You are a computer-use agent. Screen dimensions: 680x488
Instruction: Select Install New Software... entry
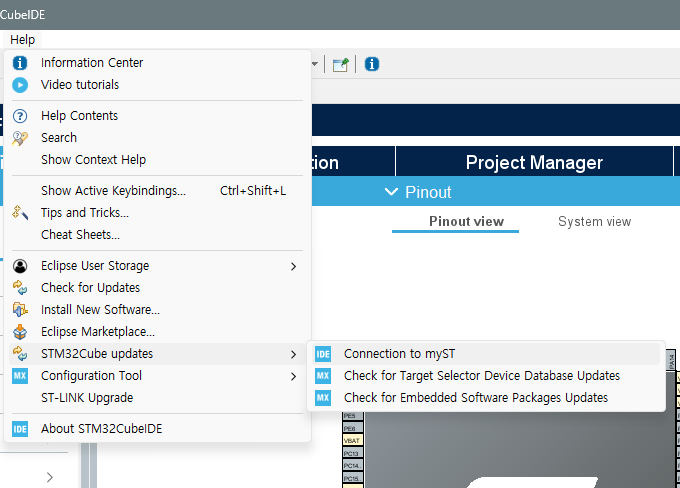[x=157, y=310]
